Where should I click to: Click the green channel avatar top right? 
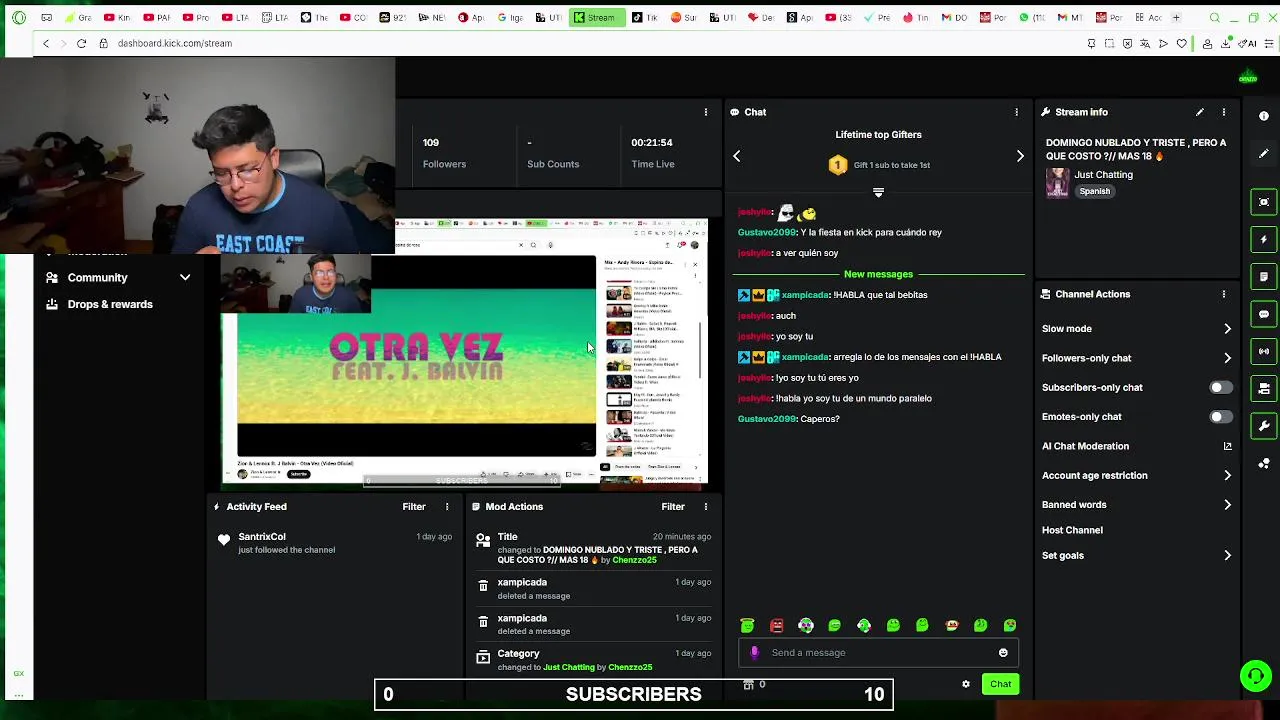1248,78
